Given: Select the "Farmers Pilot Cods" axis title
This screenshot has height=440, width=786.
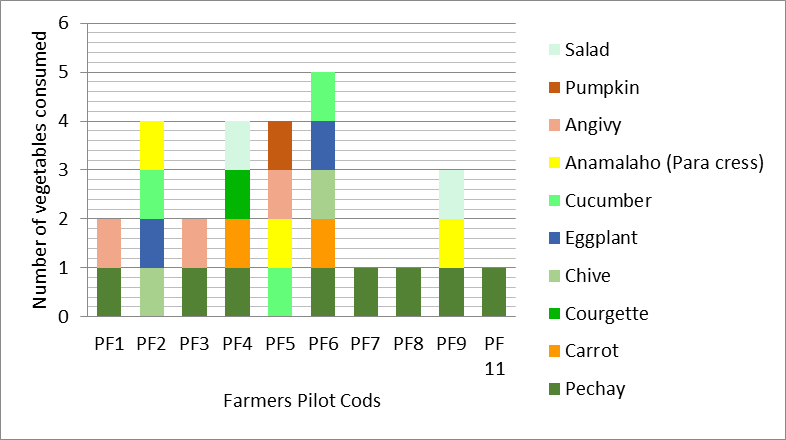Looking at the screenshot, I should (x=302, y=401).
